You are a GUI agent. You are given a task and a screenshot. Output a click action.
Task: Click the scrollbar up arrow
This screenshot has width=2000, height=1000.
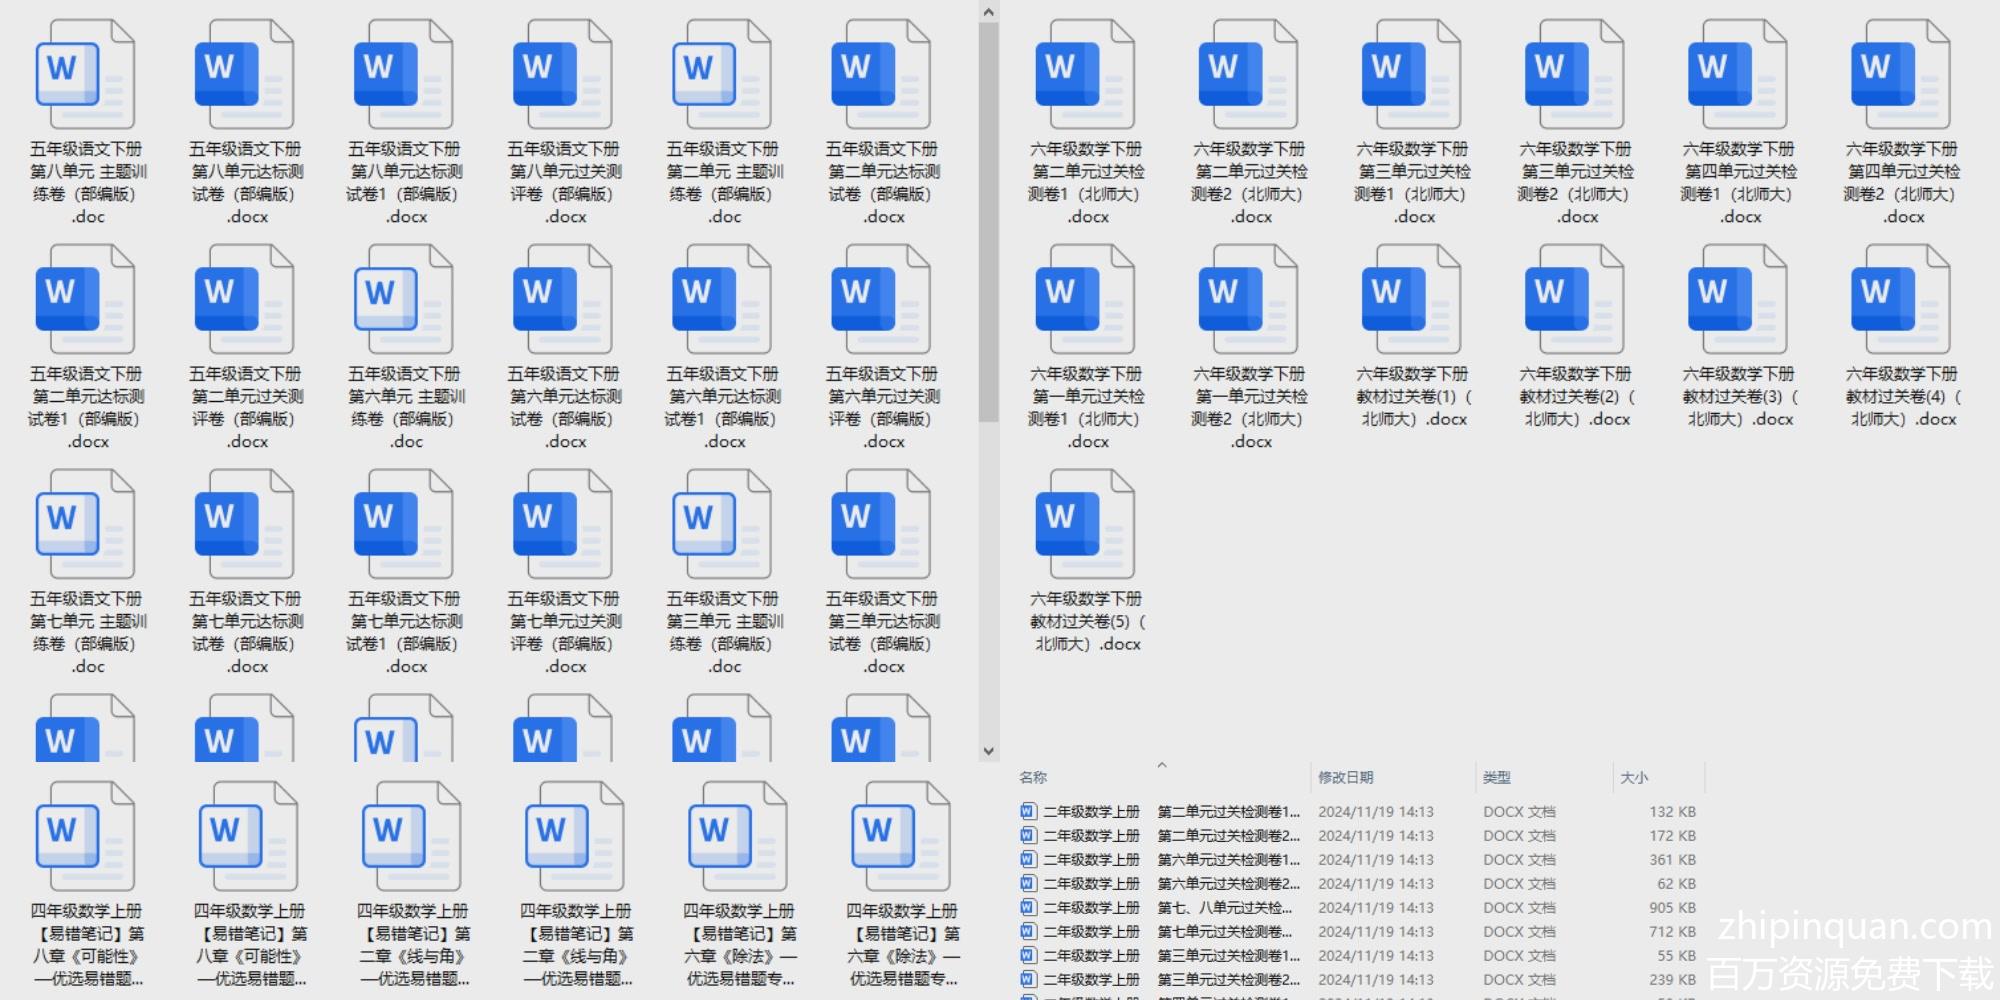click(988, 12)
